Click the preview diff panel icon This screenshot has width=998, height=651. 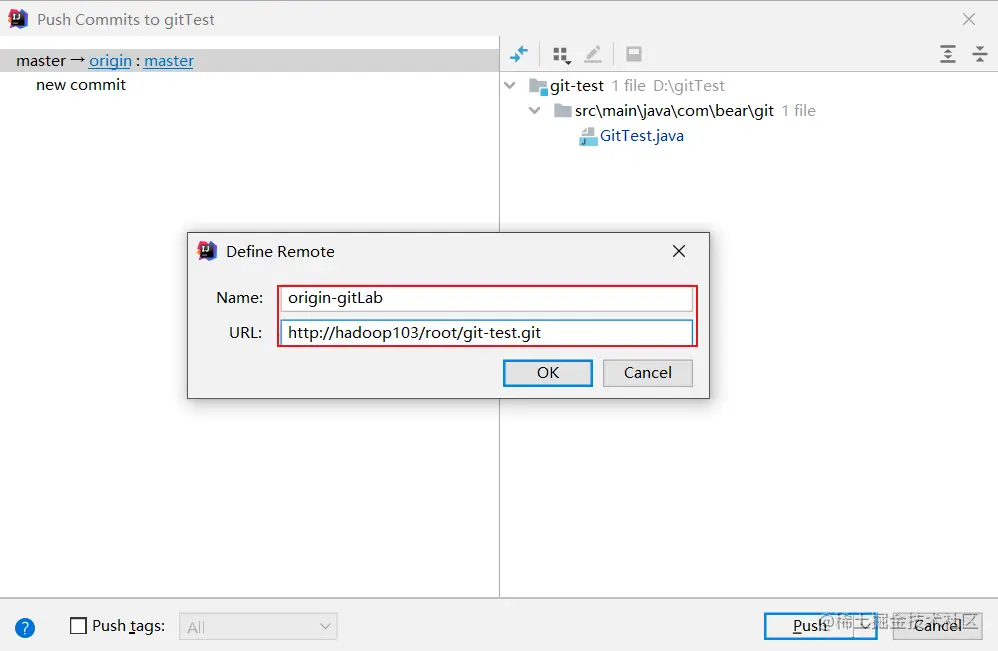click(633, 54)
